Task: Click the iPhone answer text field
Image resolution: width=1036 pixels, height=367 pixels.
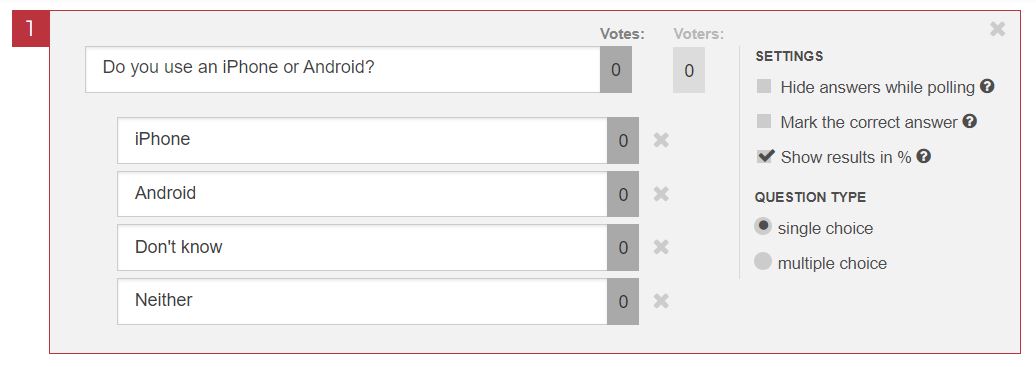Action: [362, 140]
